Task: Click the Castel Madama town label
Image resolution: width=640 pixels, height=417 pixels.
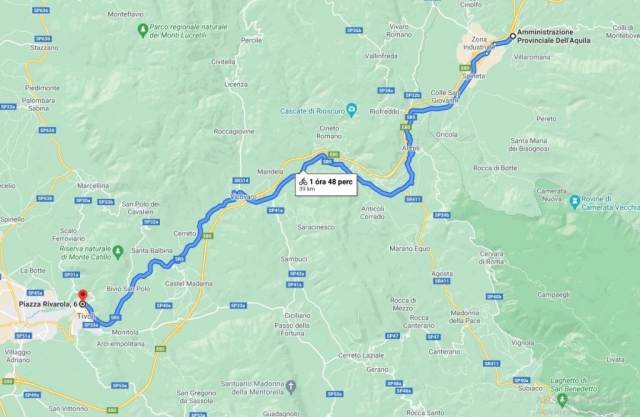Action: tap(189, 284)
